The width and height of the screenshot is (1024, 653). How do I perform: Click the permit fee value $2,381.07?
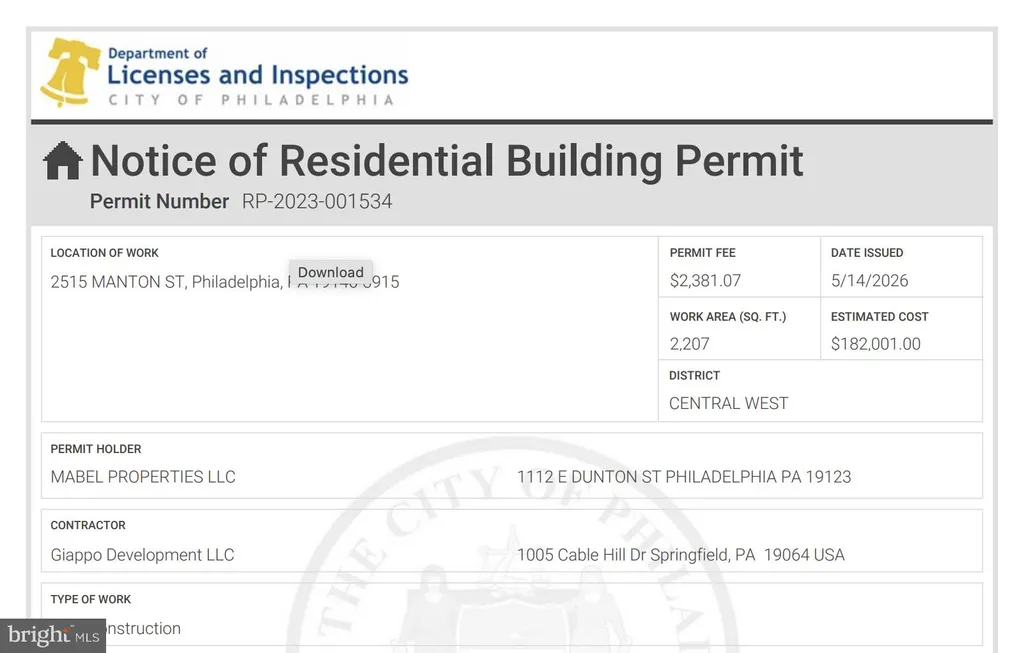(705, 281)
